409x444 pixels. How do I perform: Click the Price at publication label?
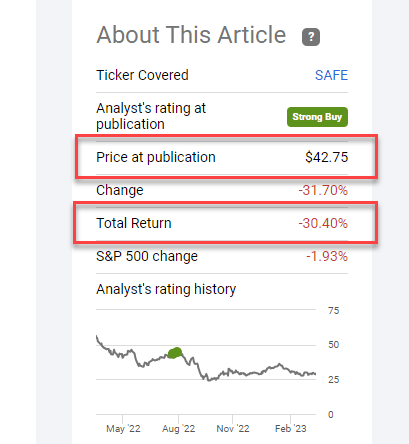pos(156,157)
